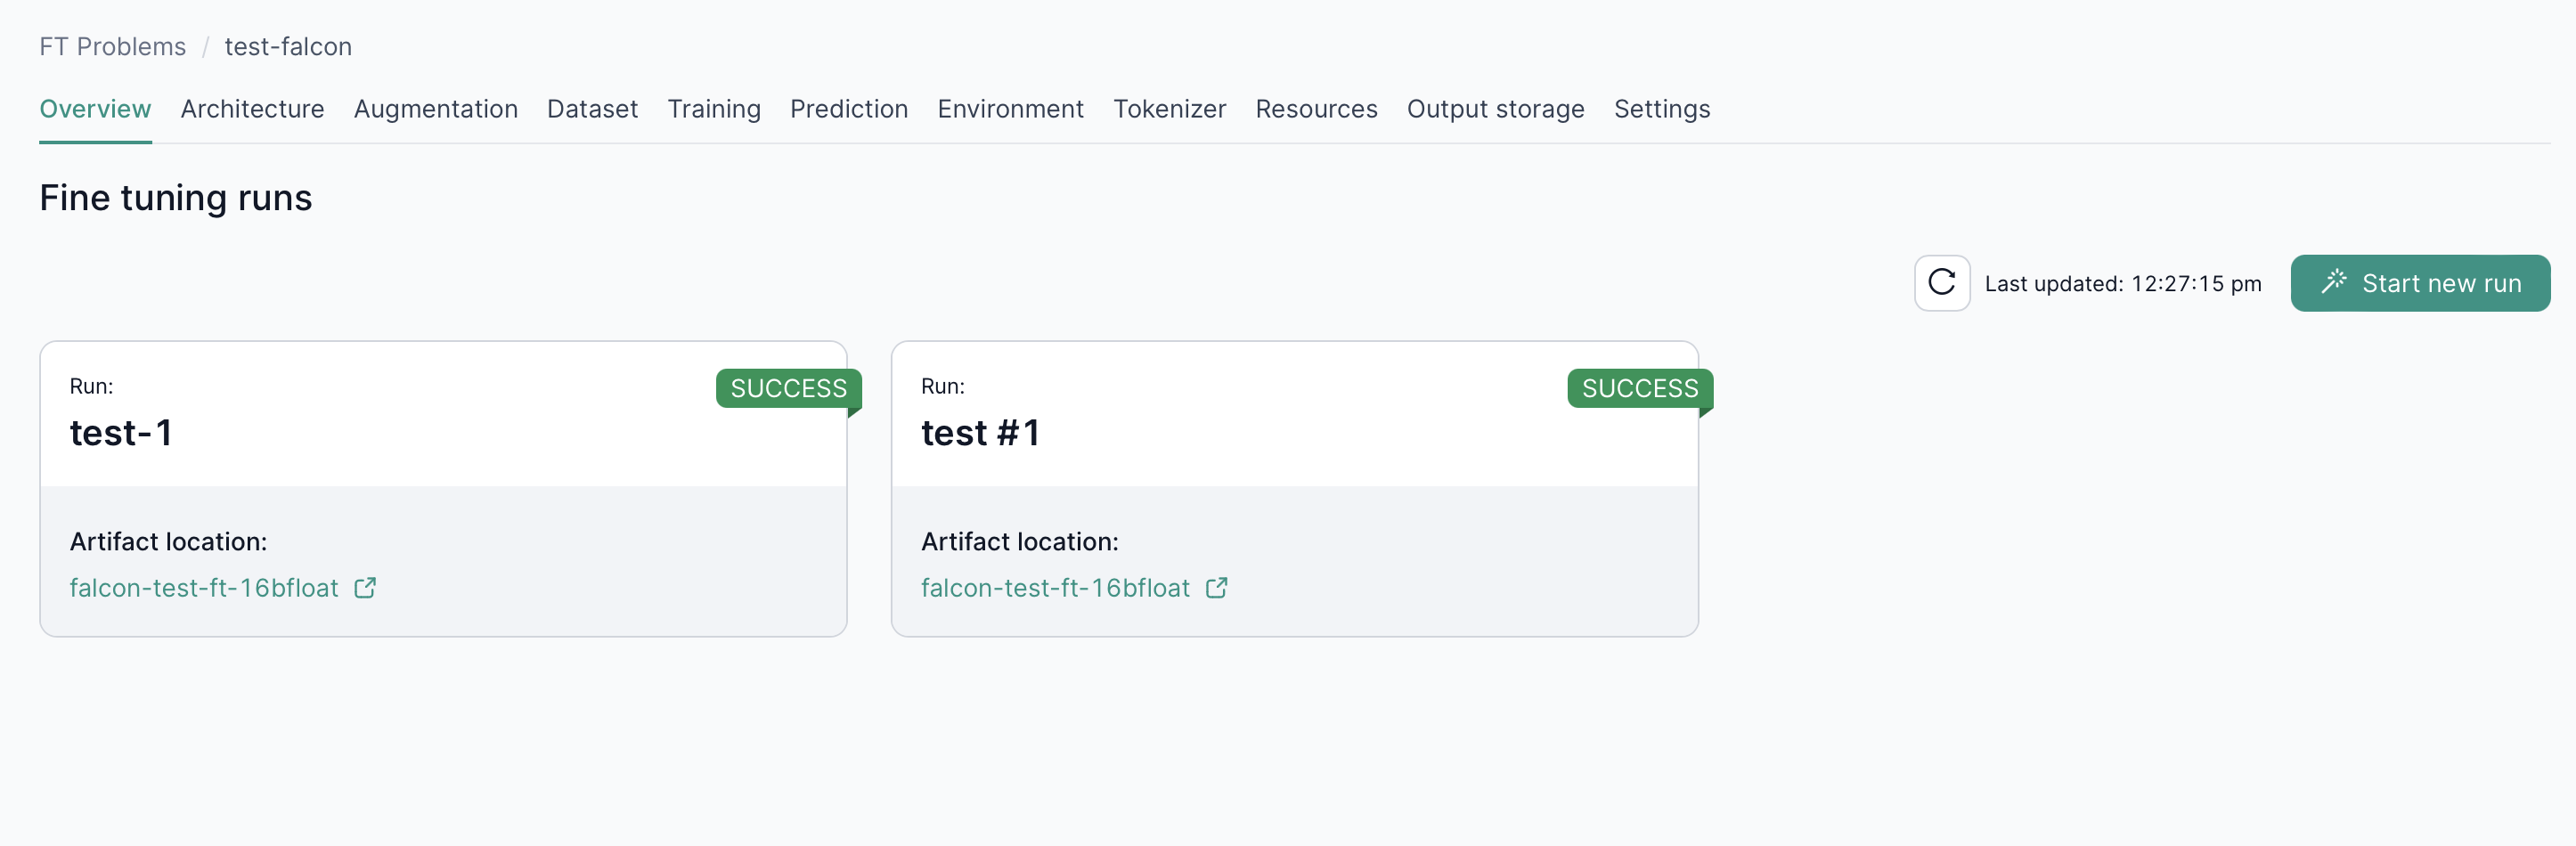This screenshot has width=2576, height=846.
Task: Switch to the Augmentation tab
Action: tap(435, 109)
